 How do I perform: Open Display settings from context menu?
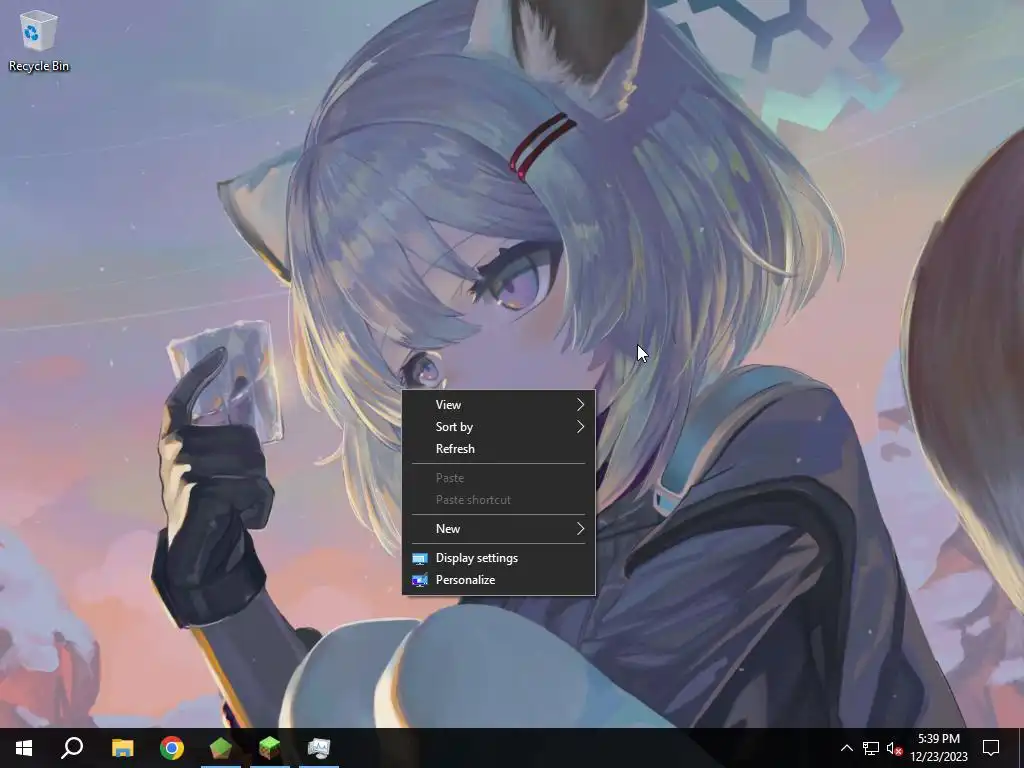point(498,558)
